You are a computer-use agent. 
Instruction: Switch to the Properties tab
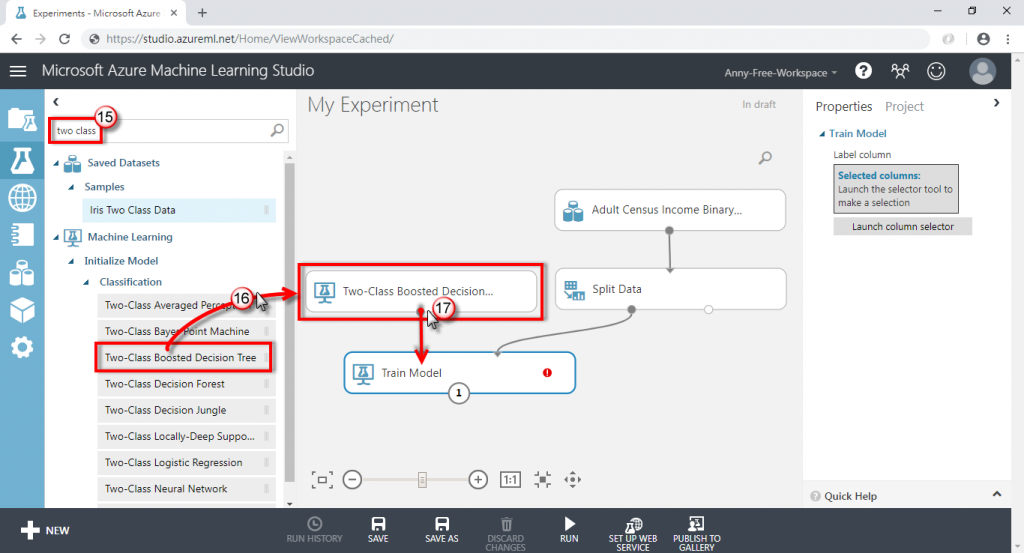click(844, 106)
